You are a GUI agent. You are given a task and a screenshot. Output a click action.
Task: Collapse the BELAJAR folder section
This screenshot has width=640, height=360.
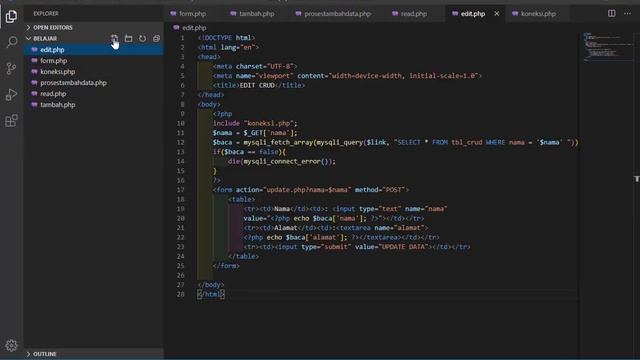[x=45, y=38]
